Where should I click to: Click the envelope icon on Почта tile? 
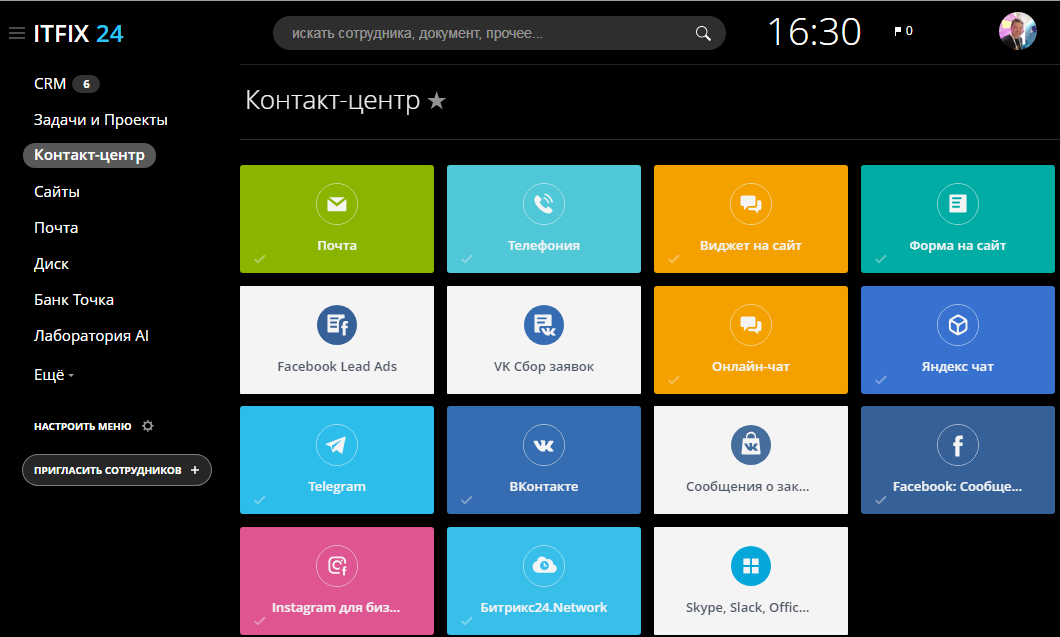337,204
